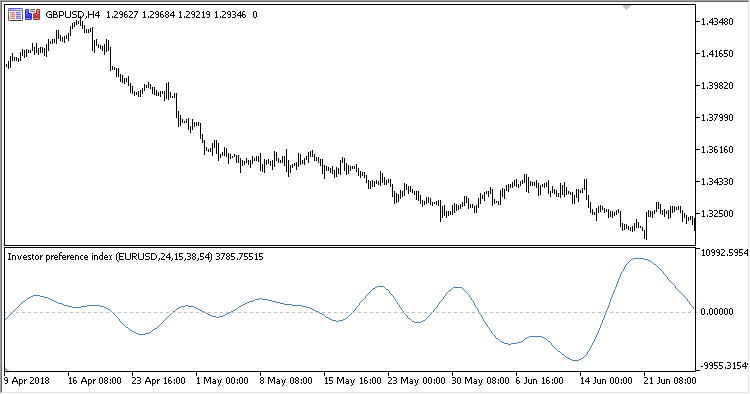Click the 14 Jun 00:00 time label
The image size is (750, 394).
606,381
